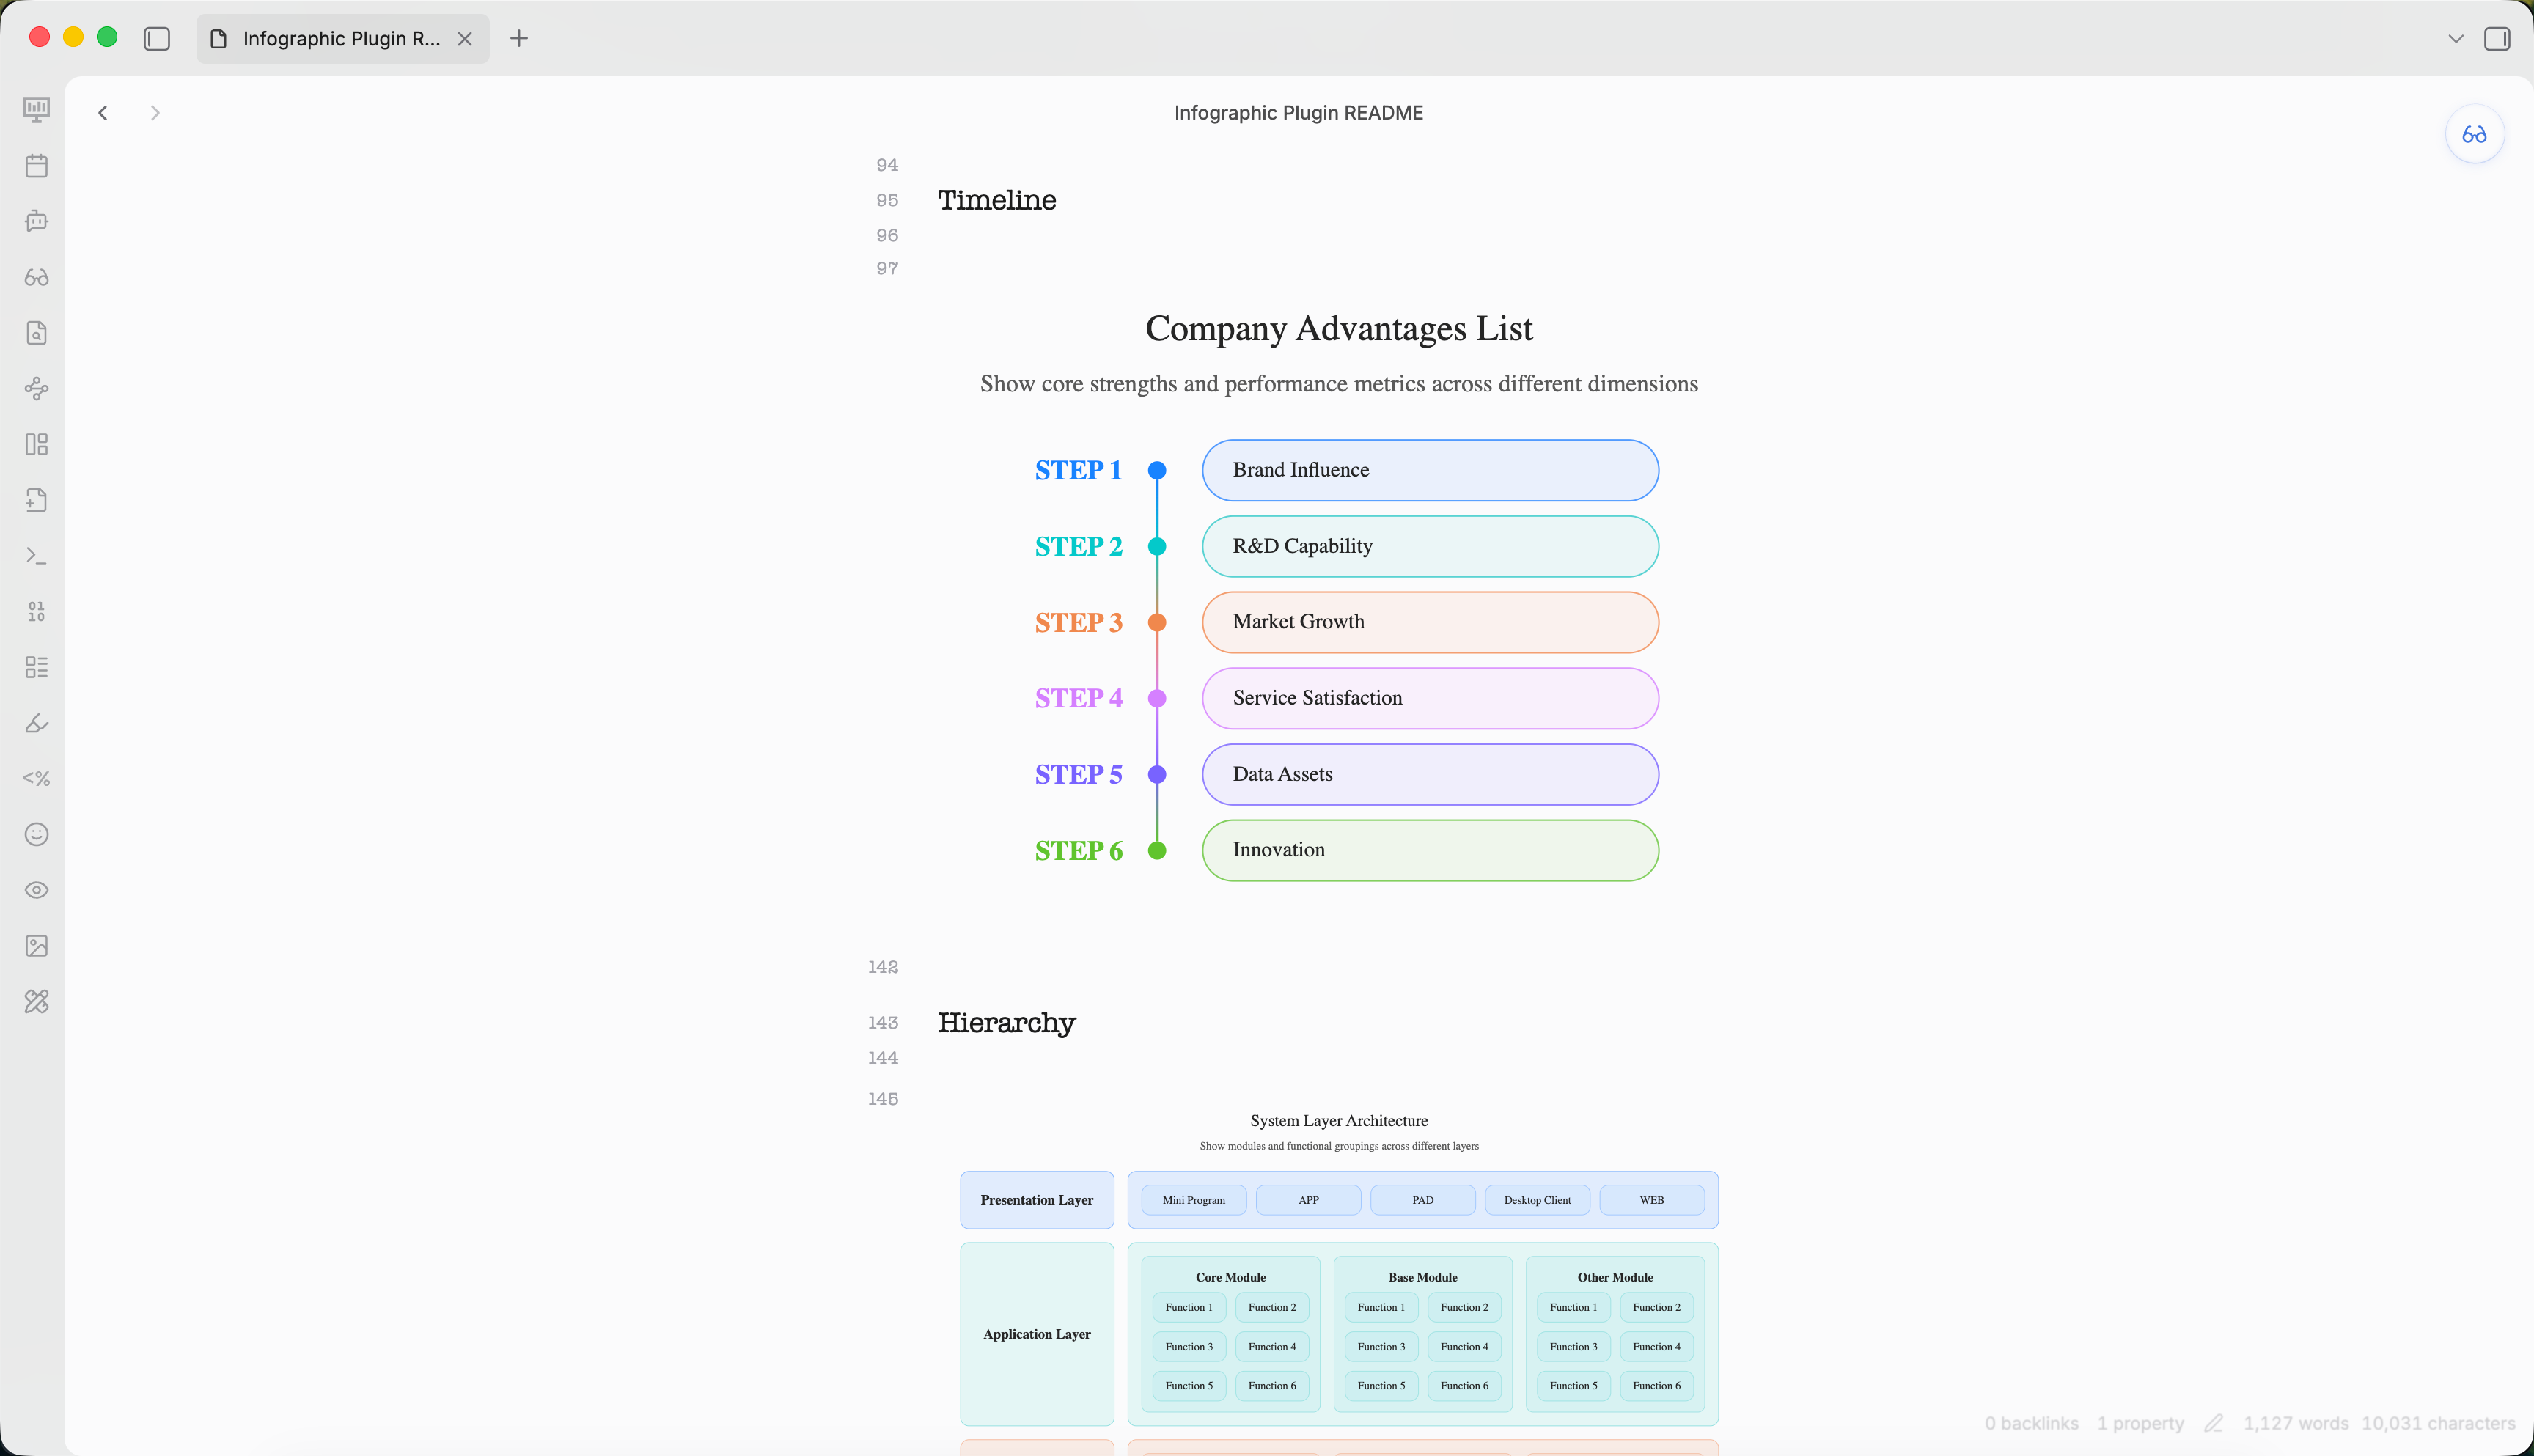Open the robot chat bot icon
The image size is (2534, 1456).
coord(36,221)
